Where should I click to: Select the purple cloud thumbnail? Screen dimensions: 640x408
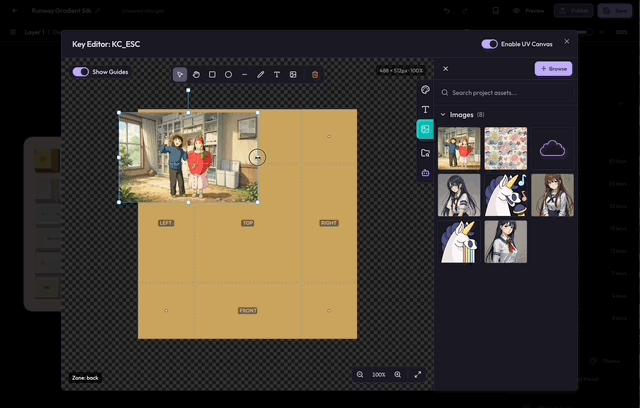[552, 148]
